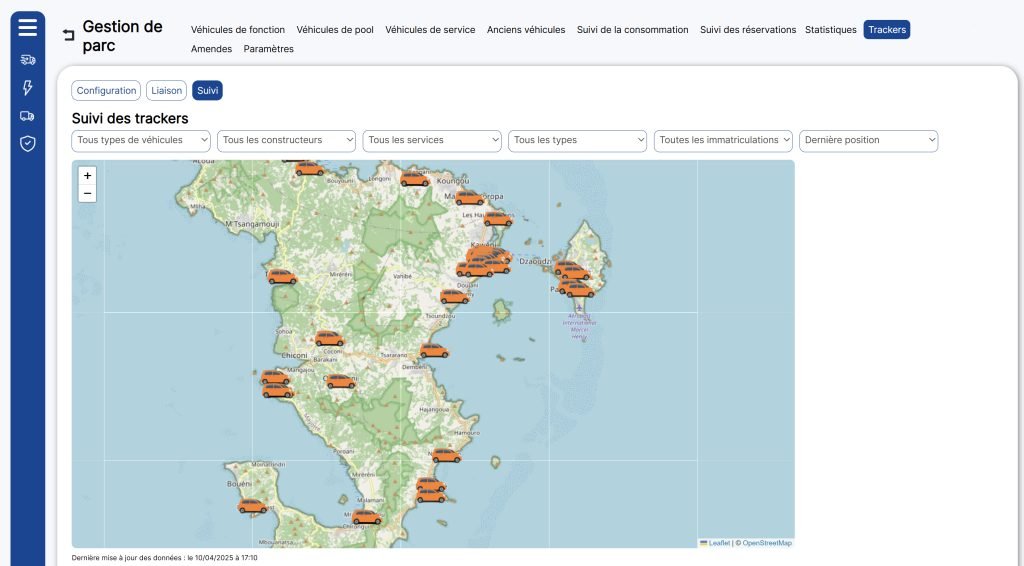This screenshot has height=566, width=1024.
Task: Open the Paramètres tab
Action: [x=268, y=48]
